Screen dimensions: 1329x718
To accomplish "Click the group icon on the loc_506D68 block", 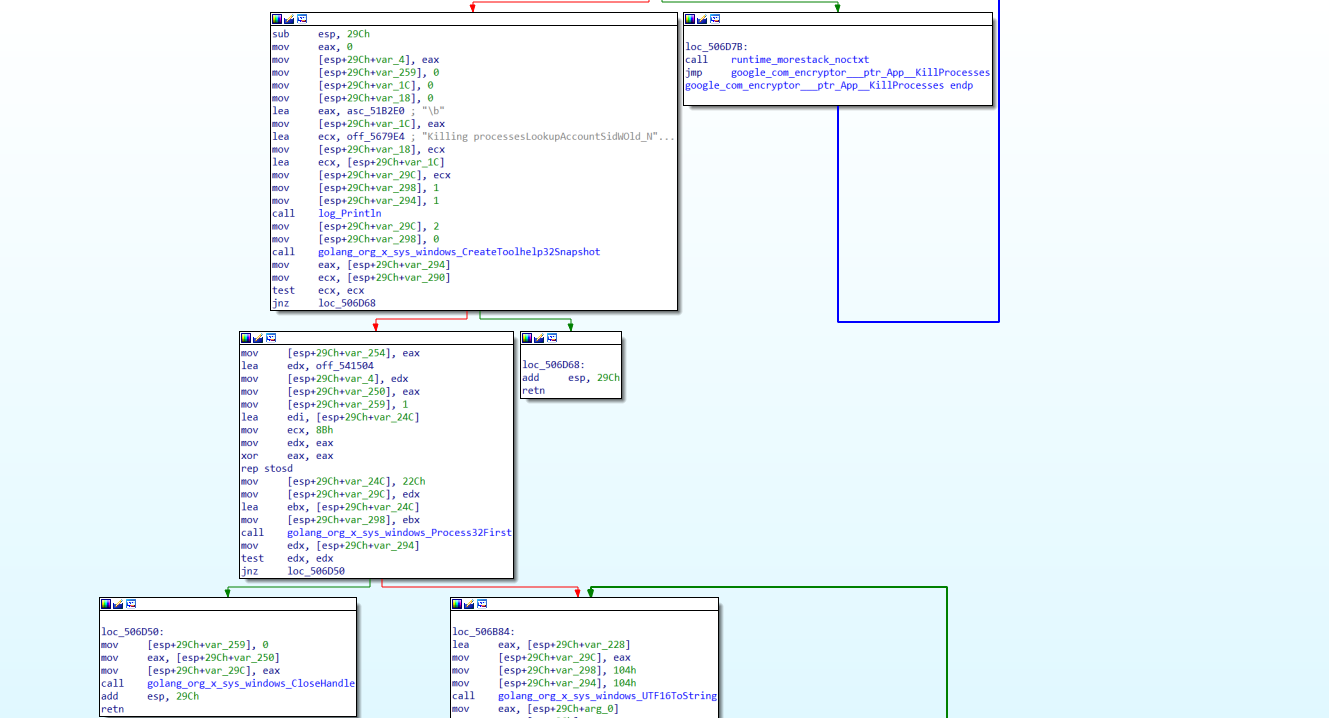I will 552,338.
